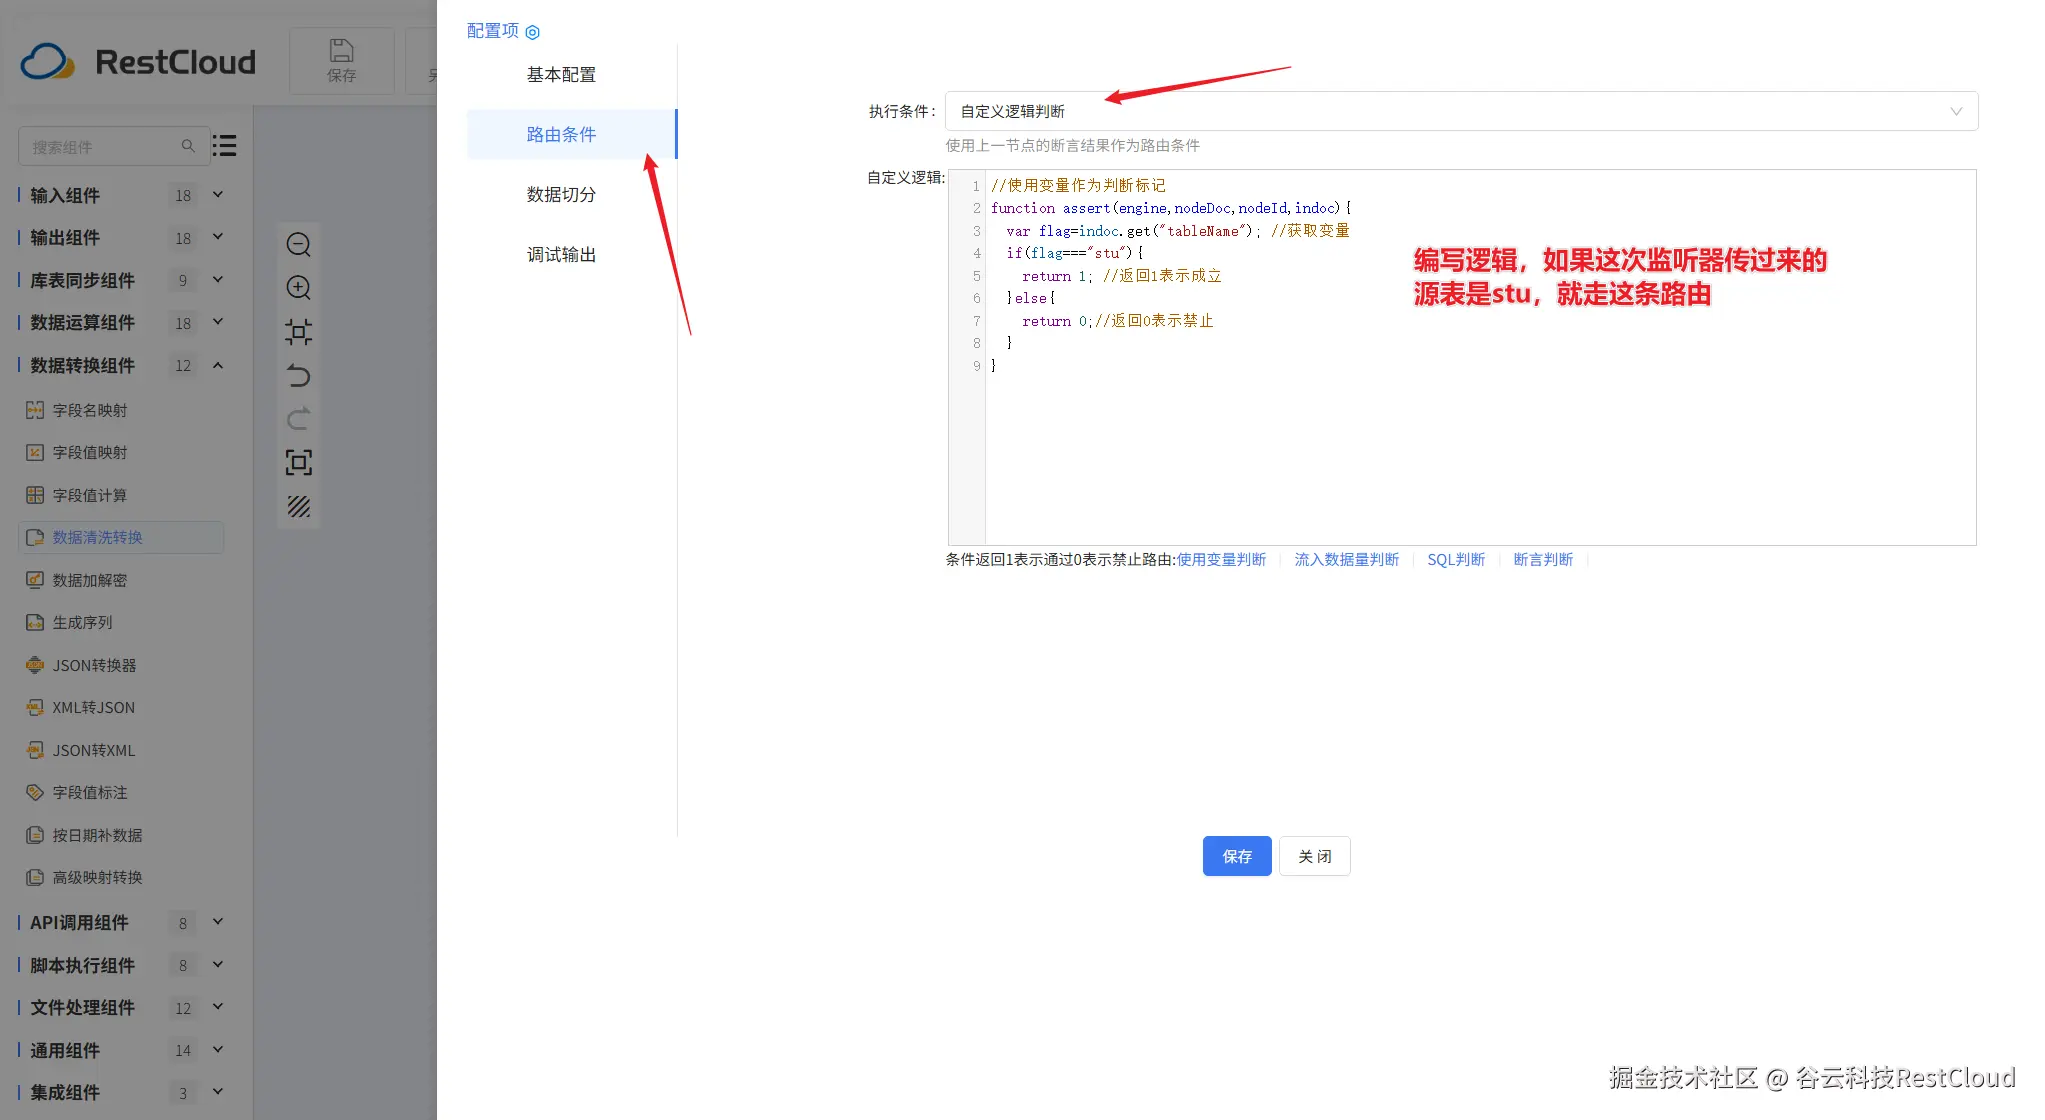Click the fullscreen frame icon
2045x1120 pixels.
coord(298,462)
